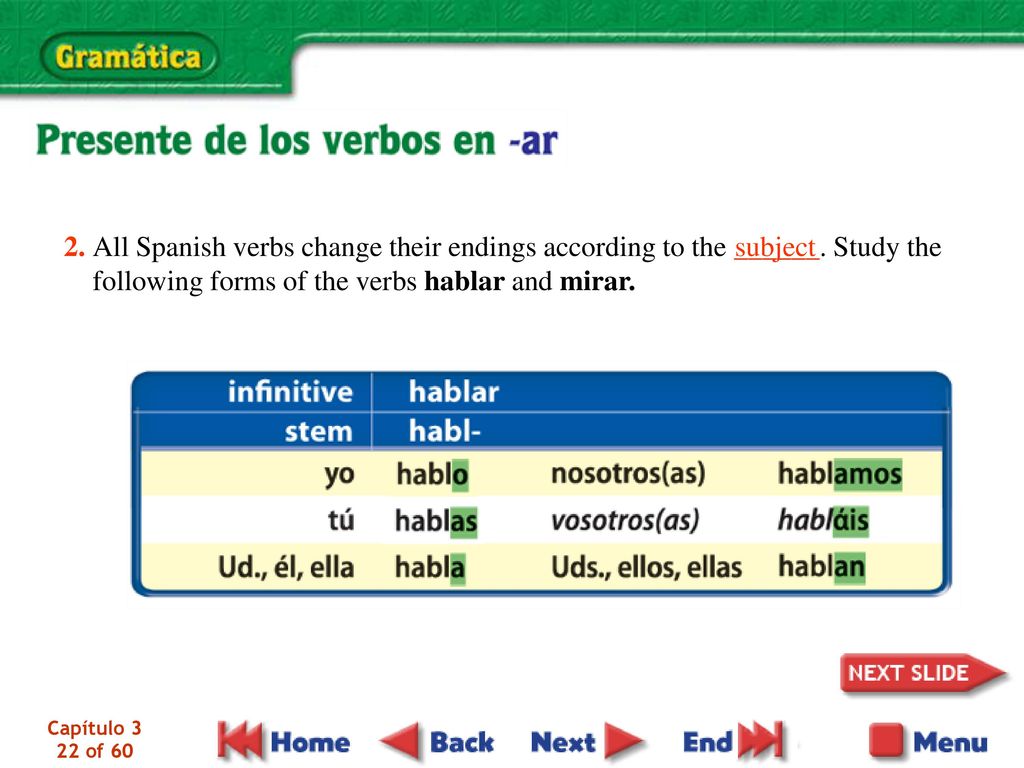Click the red Menu square icon

[x=888, y=741]
